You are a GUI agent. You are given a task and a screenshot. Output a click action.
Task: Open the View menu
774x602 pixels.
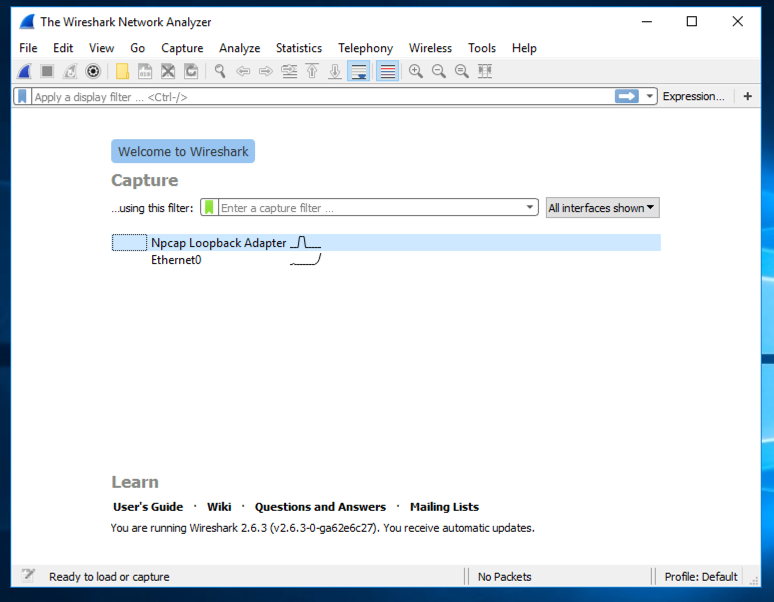[102, 48]
